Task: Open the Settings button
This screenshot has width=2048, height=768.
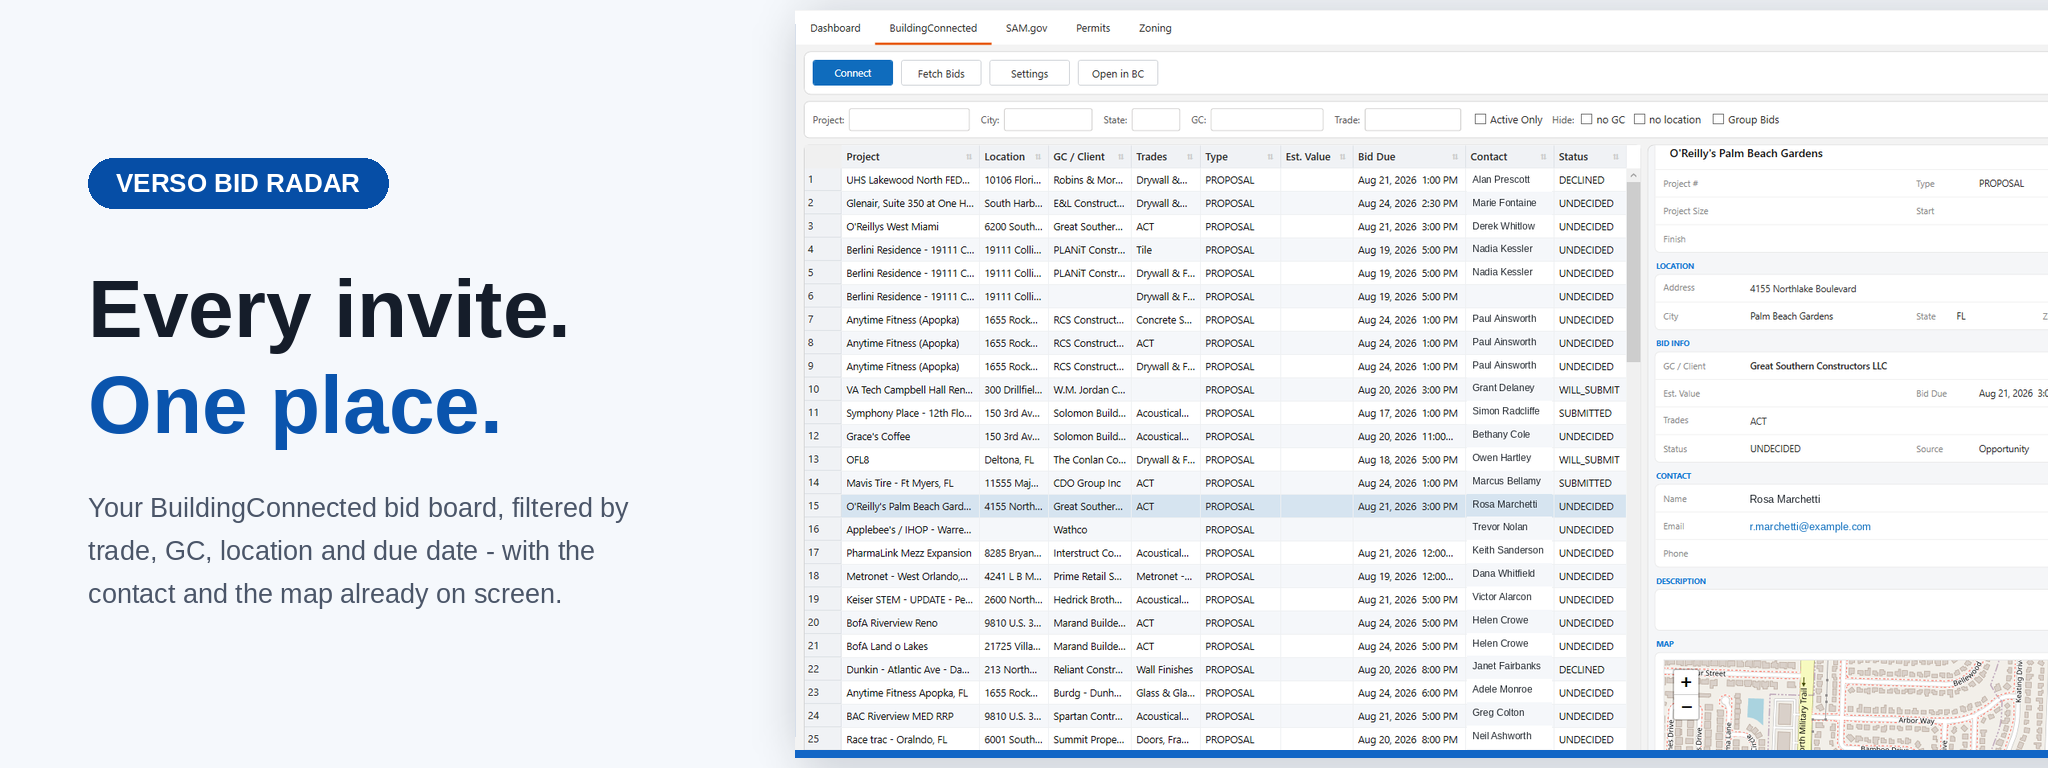Action: 1029,73
